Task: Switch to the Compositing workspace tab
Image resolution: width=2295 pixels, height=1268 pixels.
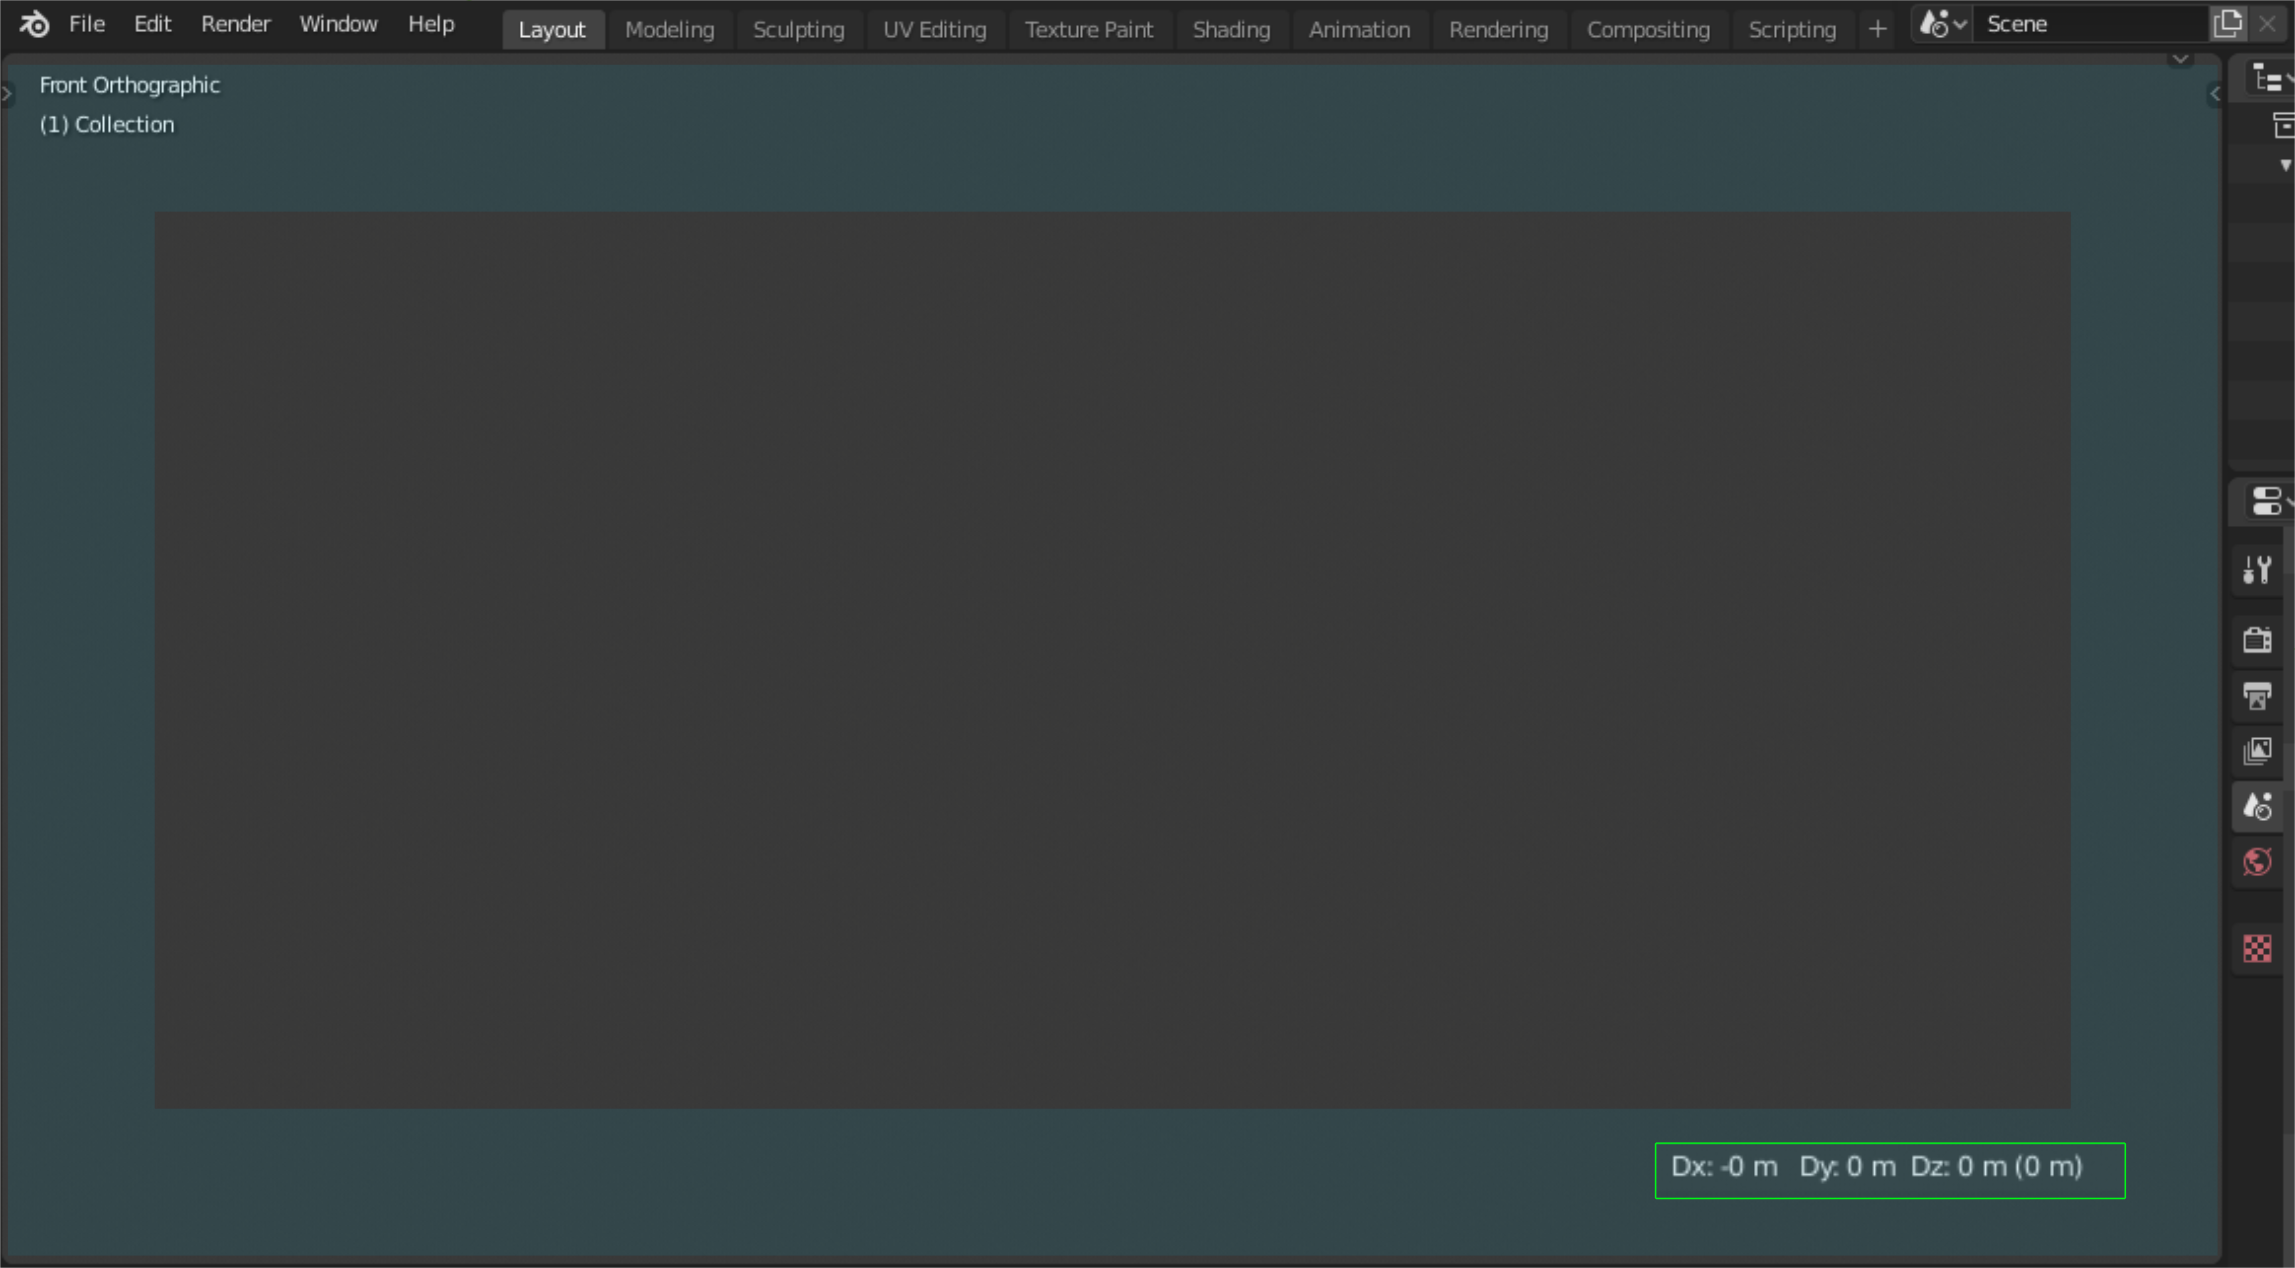Action: [1648, 29]
